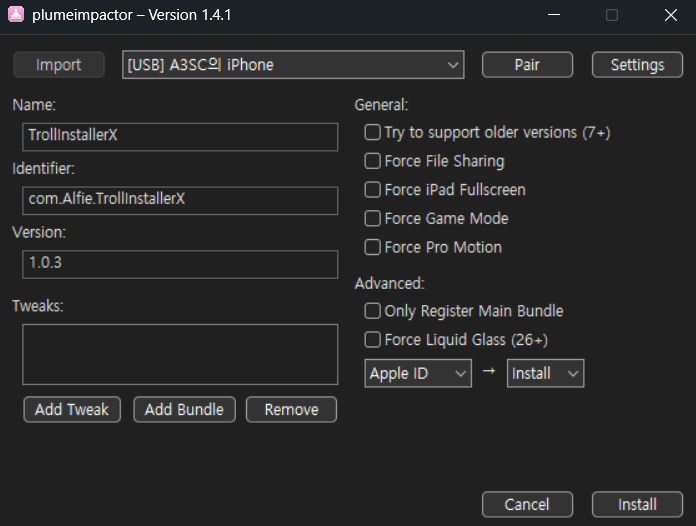Click inside the empty Tweaks list box
This screenshot has height=526, width=696.
(180, 354)
